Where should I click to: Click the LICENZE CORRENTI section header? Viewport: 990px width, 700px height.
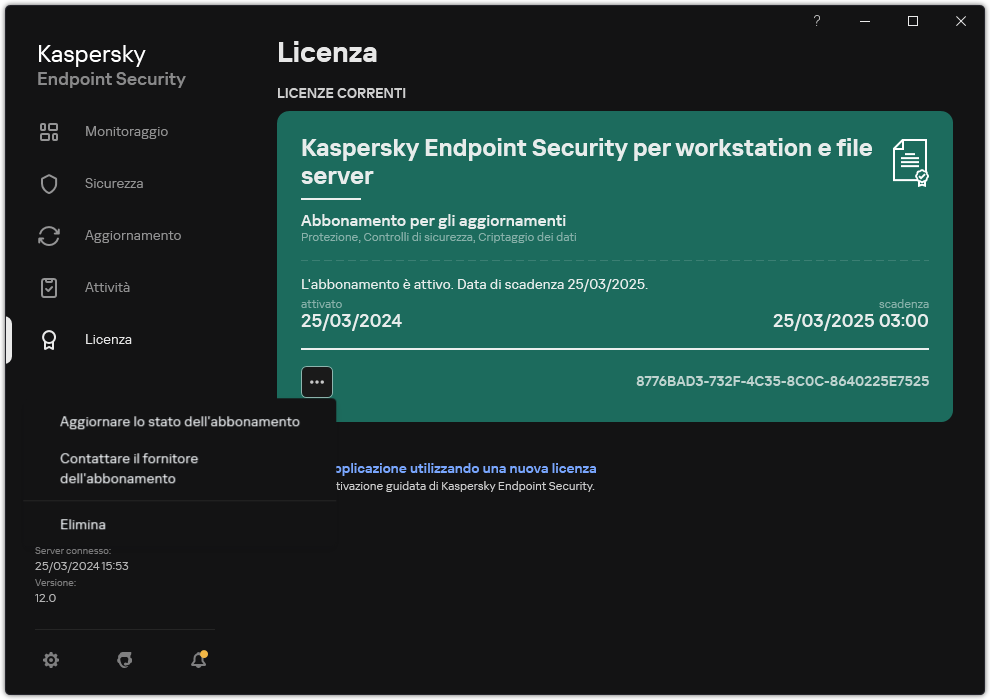pos(341,93)
